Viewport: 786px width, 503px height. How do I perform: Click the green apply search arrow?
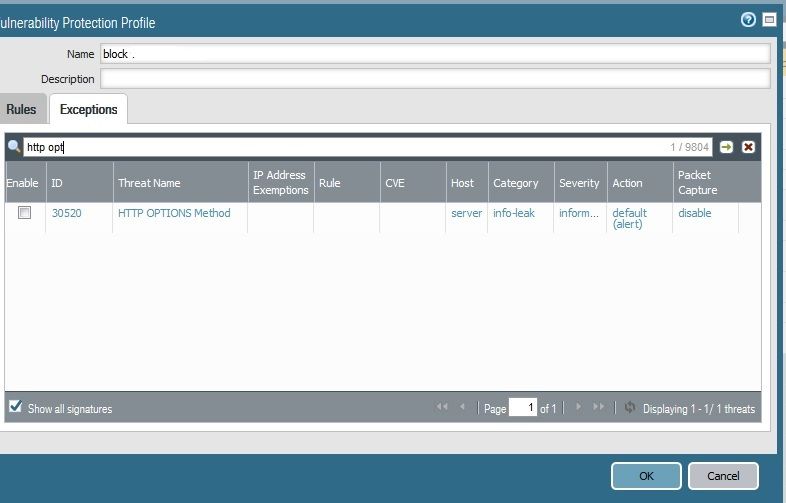(x=727, y=147)
